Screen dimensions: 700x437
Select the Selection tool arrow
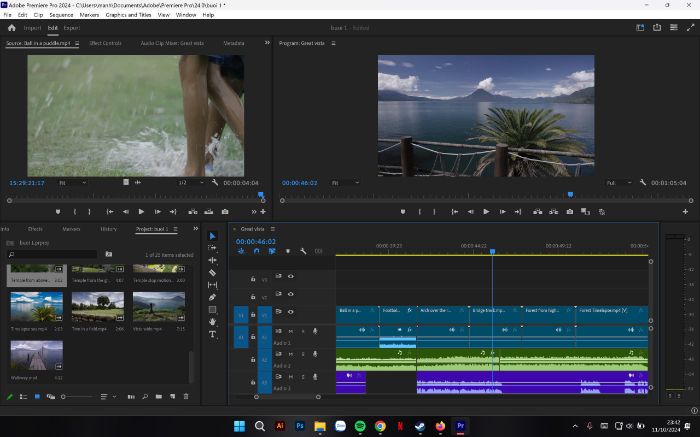click(212, 236)
